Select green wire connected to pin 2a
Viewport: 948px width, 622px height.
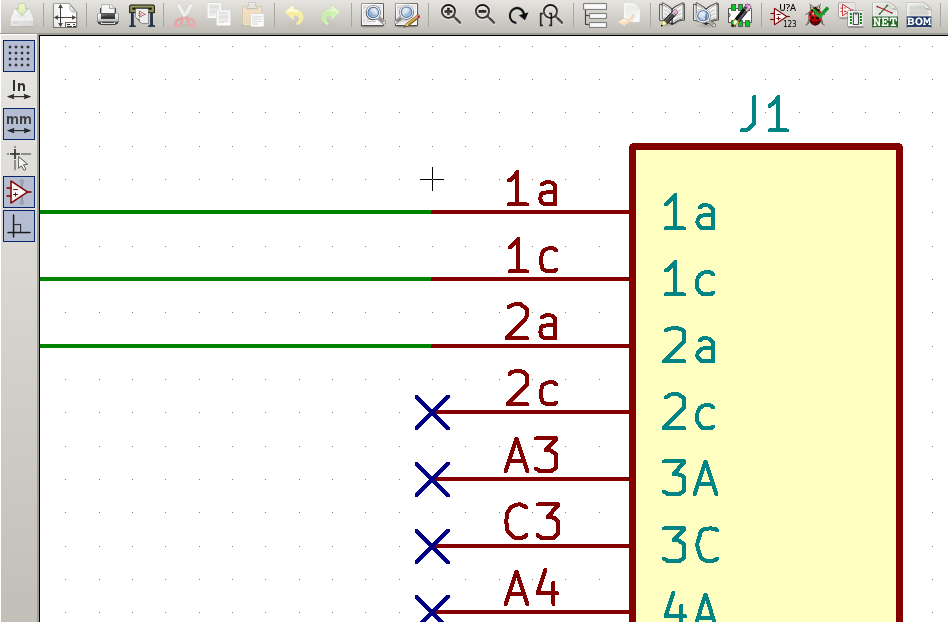click(235, 346)
